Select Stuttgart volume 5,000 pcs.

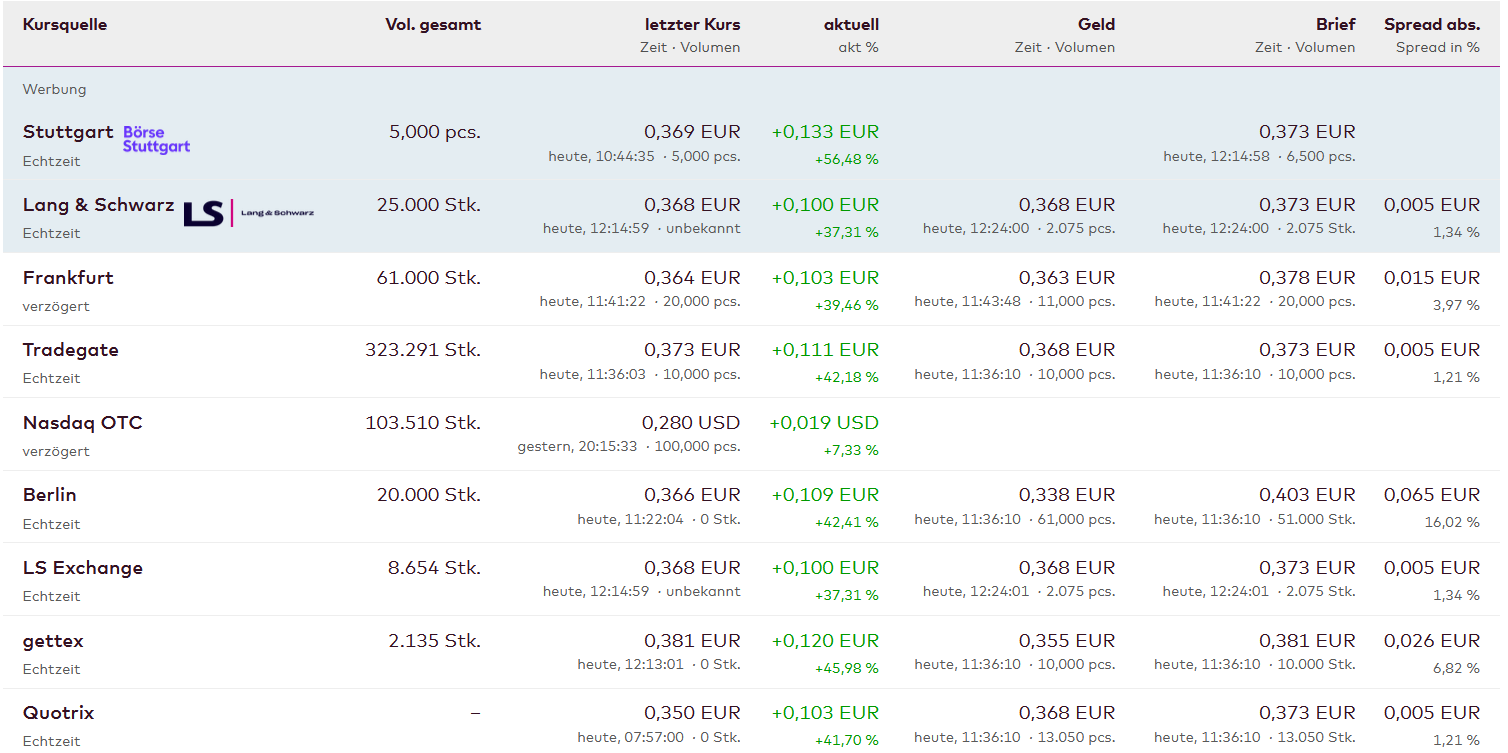pyautogui.click(x=435, y=132)
